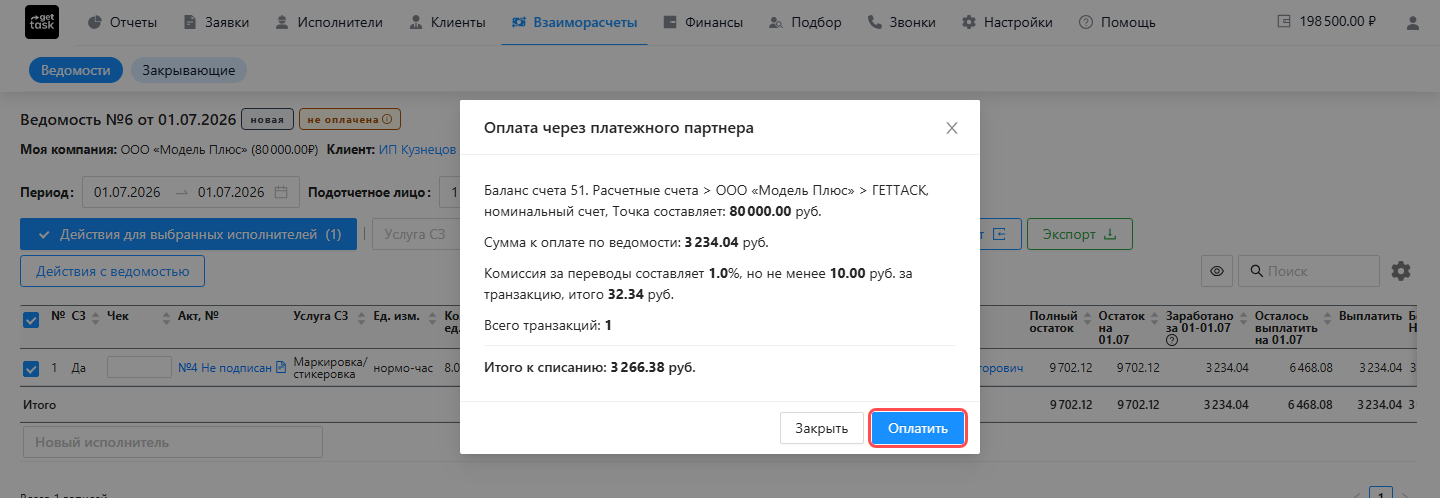Open the '№4 Не подписан' act link

[x=225, y=368]
